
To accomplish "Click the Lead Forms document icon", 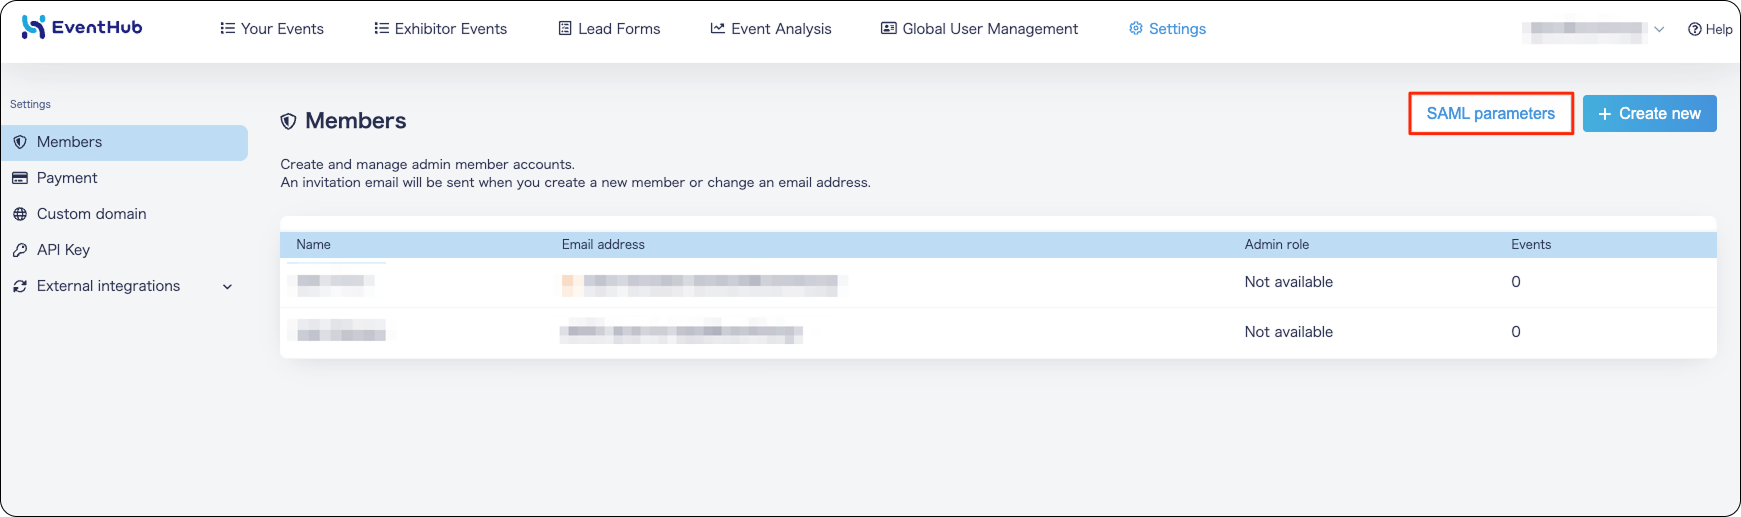I will 565,29.
